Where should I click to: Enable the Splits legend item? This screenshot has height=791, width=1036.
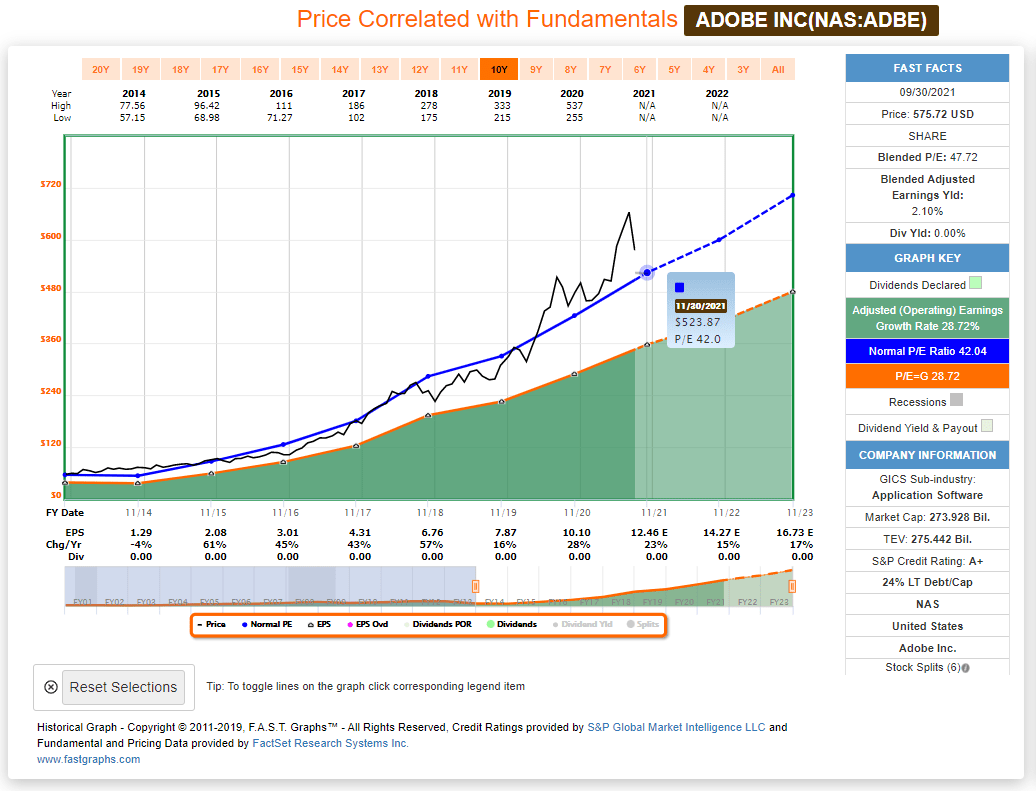643,624
